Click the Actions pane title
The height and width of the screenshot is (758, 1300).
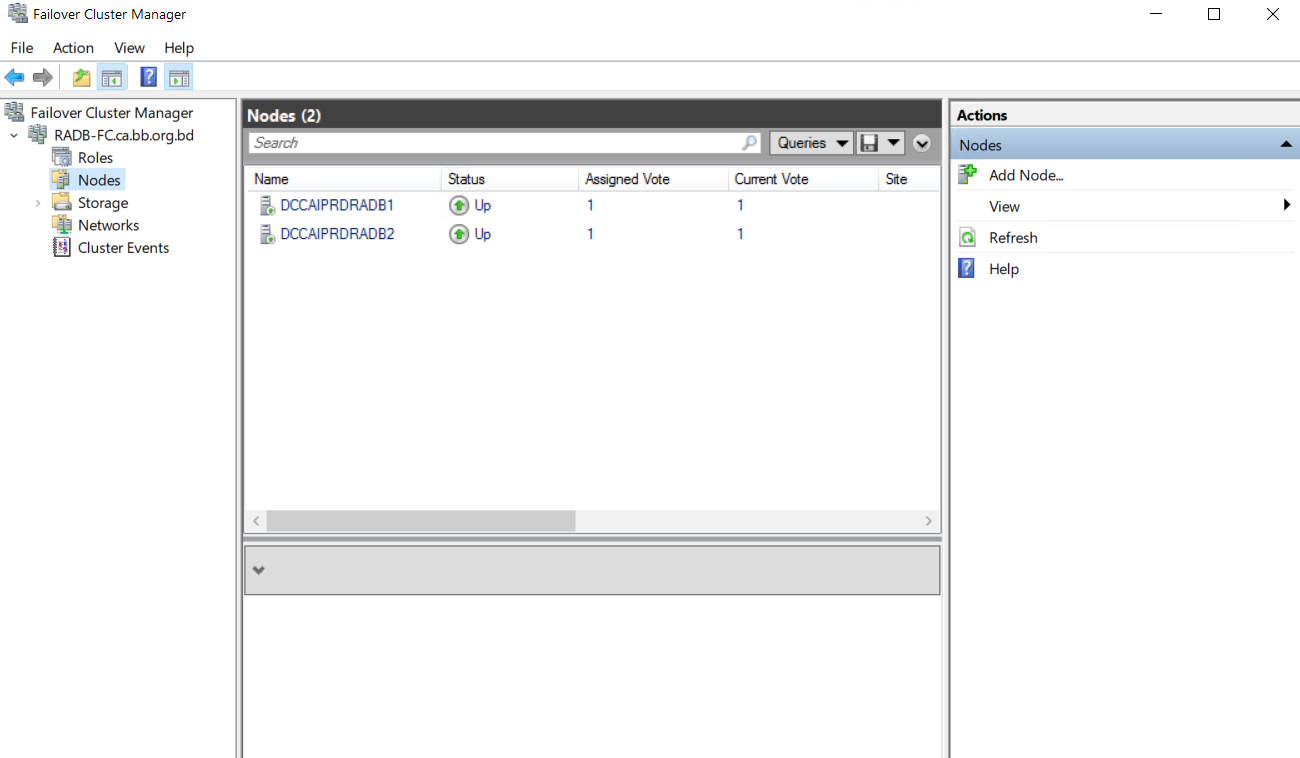pos(982,115)
